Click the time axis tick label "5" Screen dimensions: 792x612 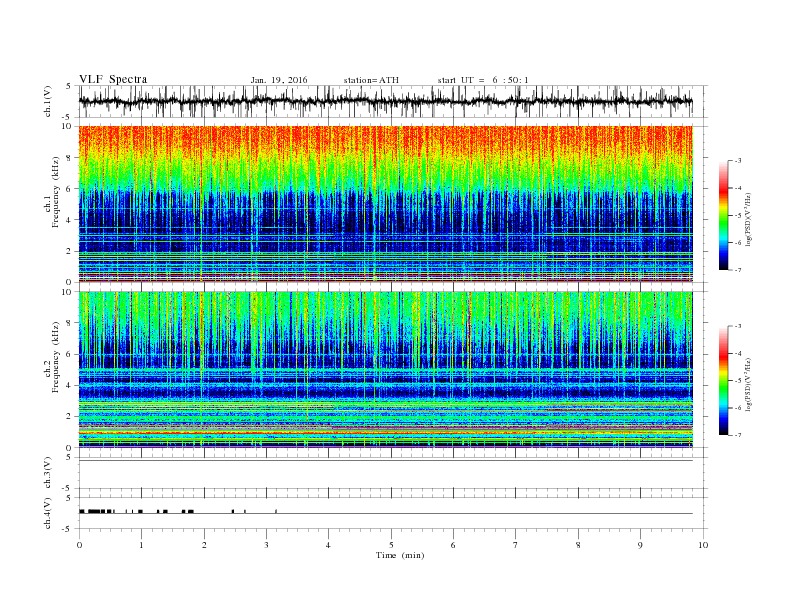coord(391,545)
